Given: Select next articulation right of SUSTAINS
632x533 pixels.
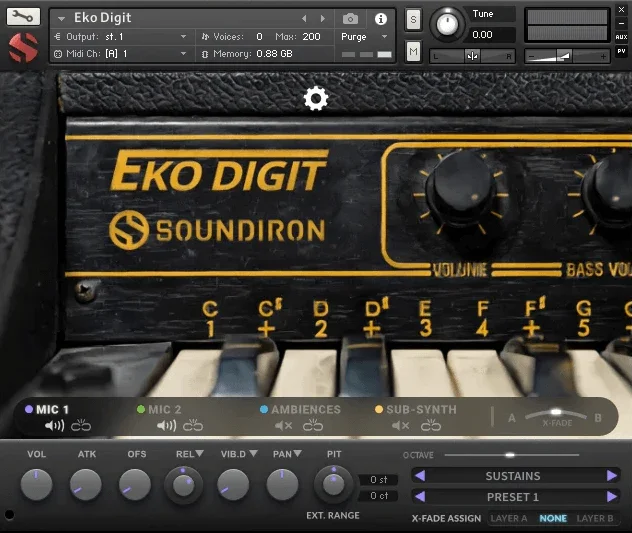Looking at the screenshot, I should pyautogui.click(x=611, y=476).
